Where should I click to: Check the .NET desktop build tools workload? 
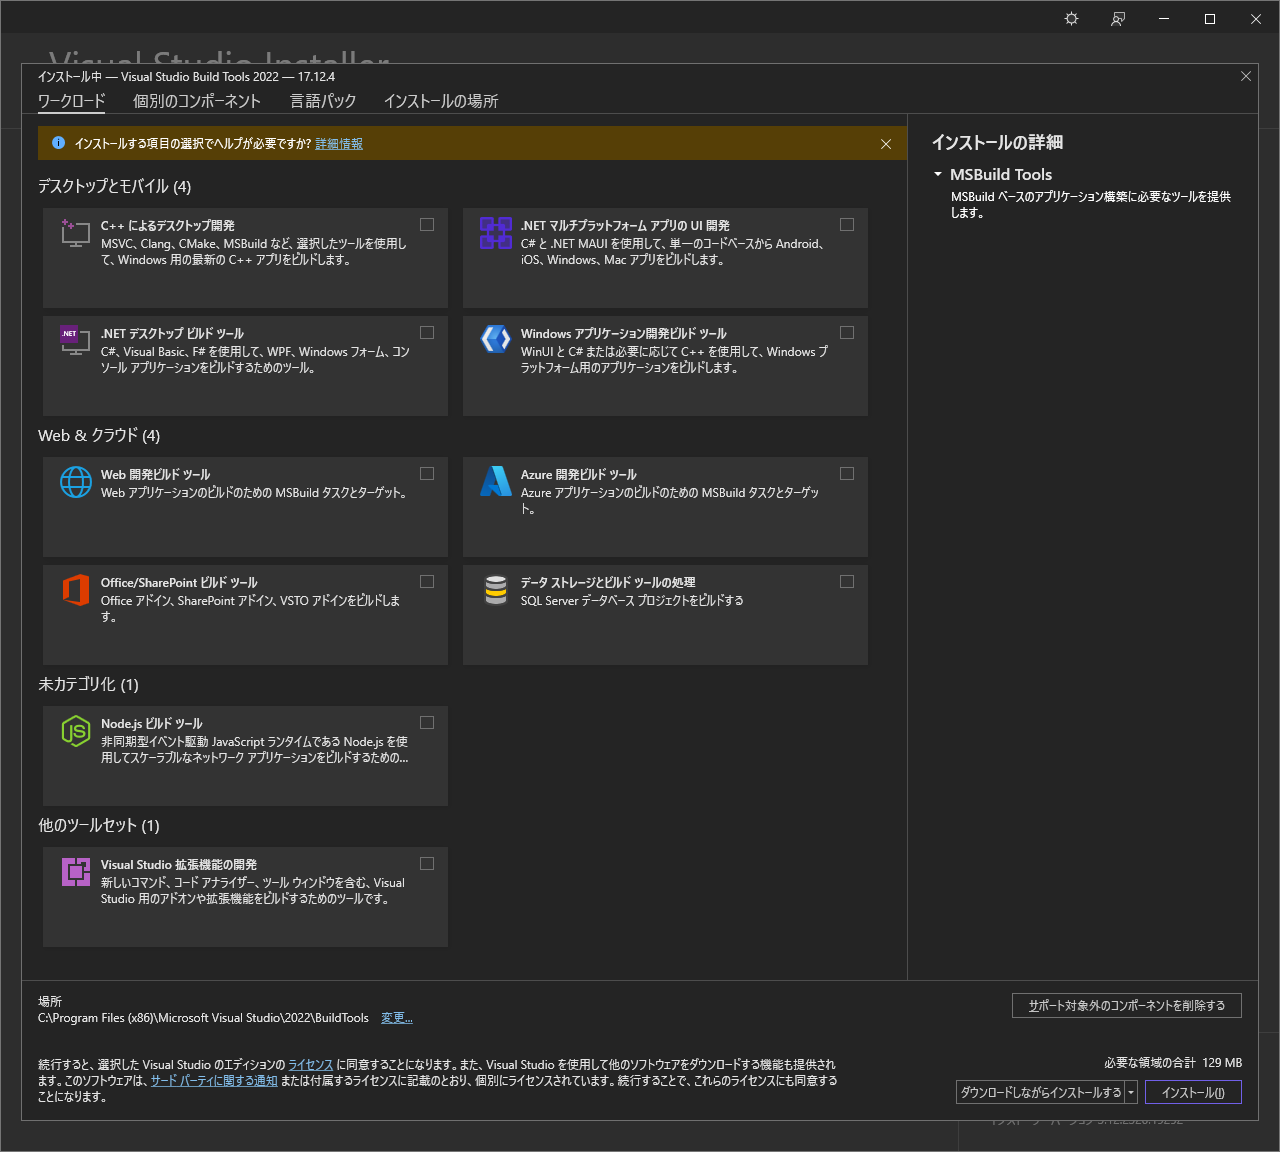(427, 332)
